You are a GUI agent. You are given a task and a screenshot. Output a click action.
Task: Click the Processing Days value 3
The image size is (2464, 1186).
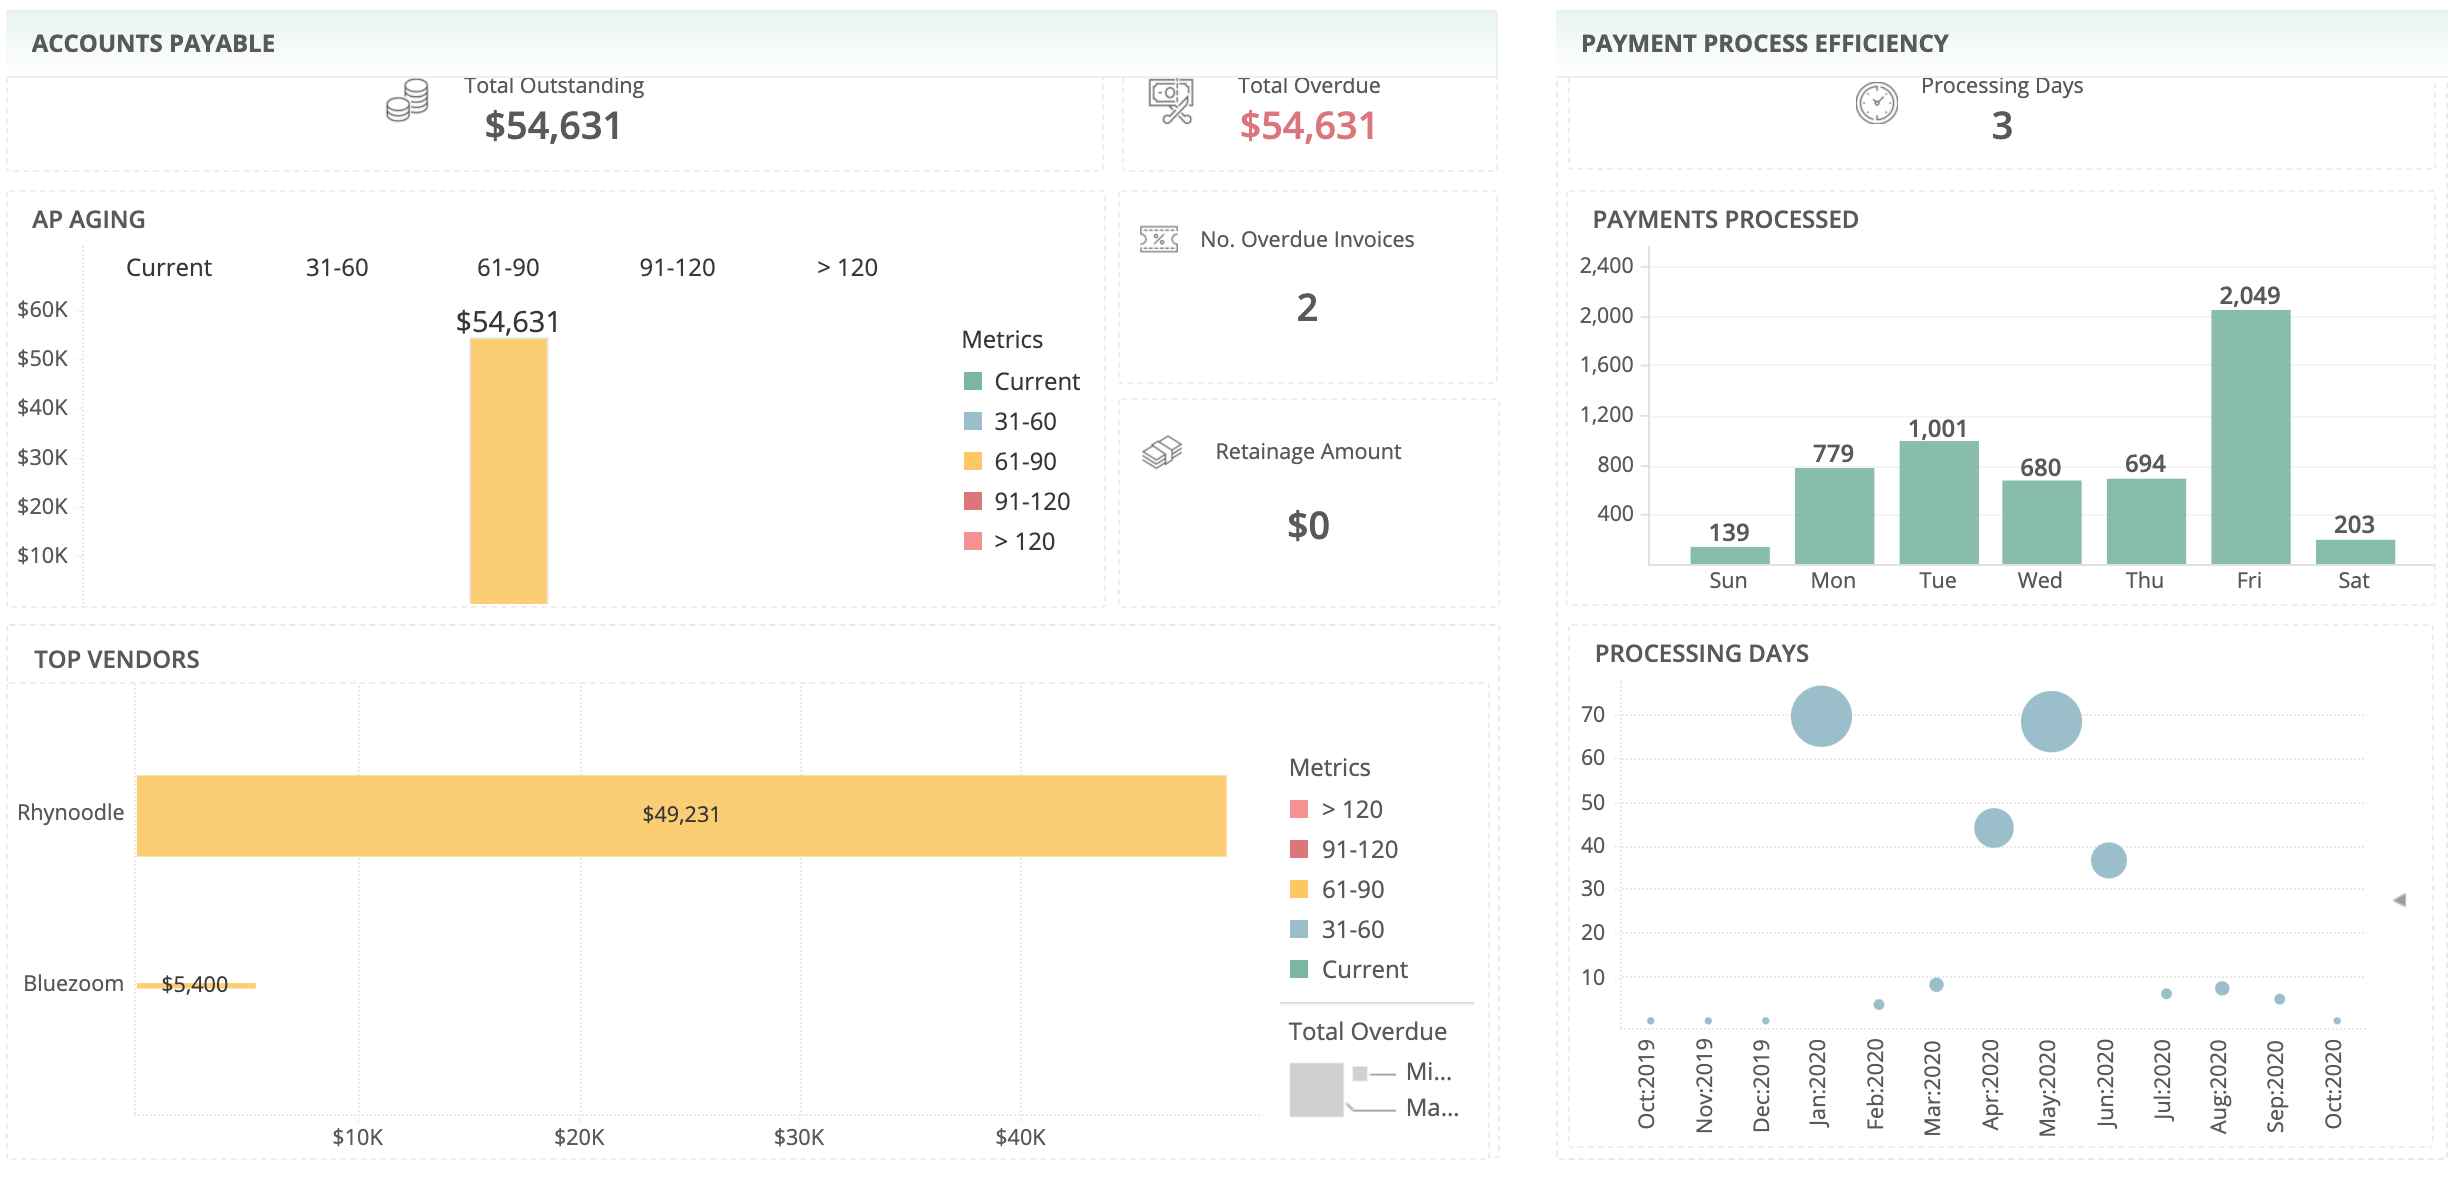(2002, 126)
